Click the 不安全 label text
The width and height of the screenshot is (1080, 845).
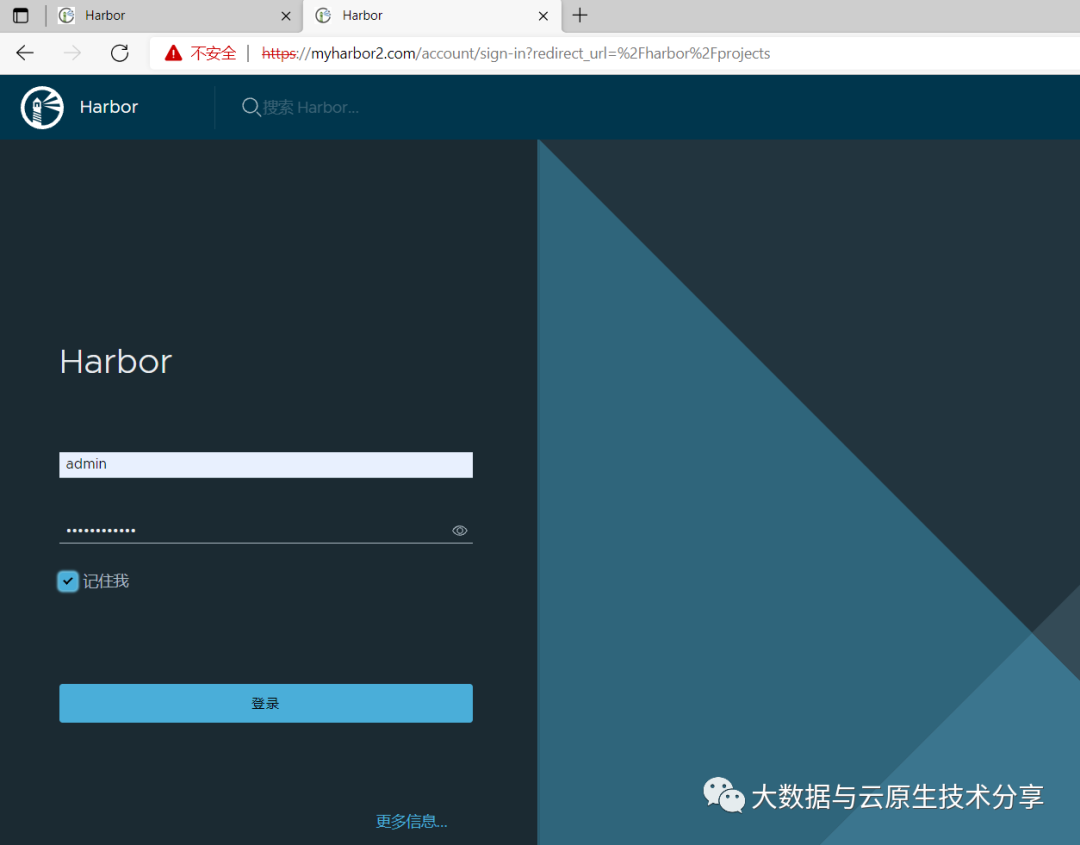(214, 53)
